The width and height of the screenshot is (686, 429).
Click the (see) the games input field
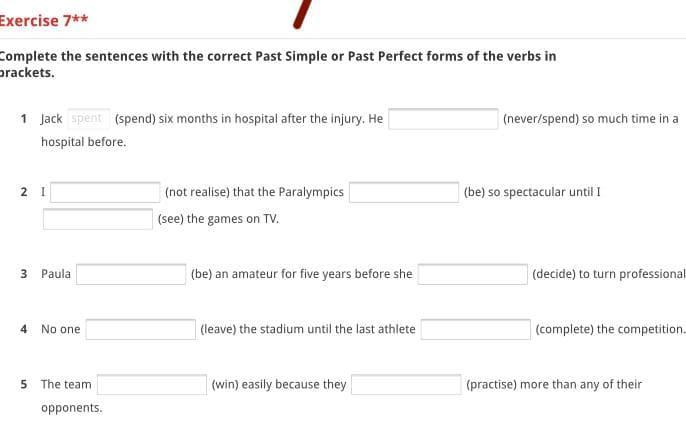pyautogui.click(x=97, y=219)
